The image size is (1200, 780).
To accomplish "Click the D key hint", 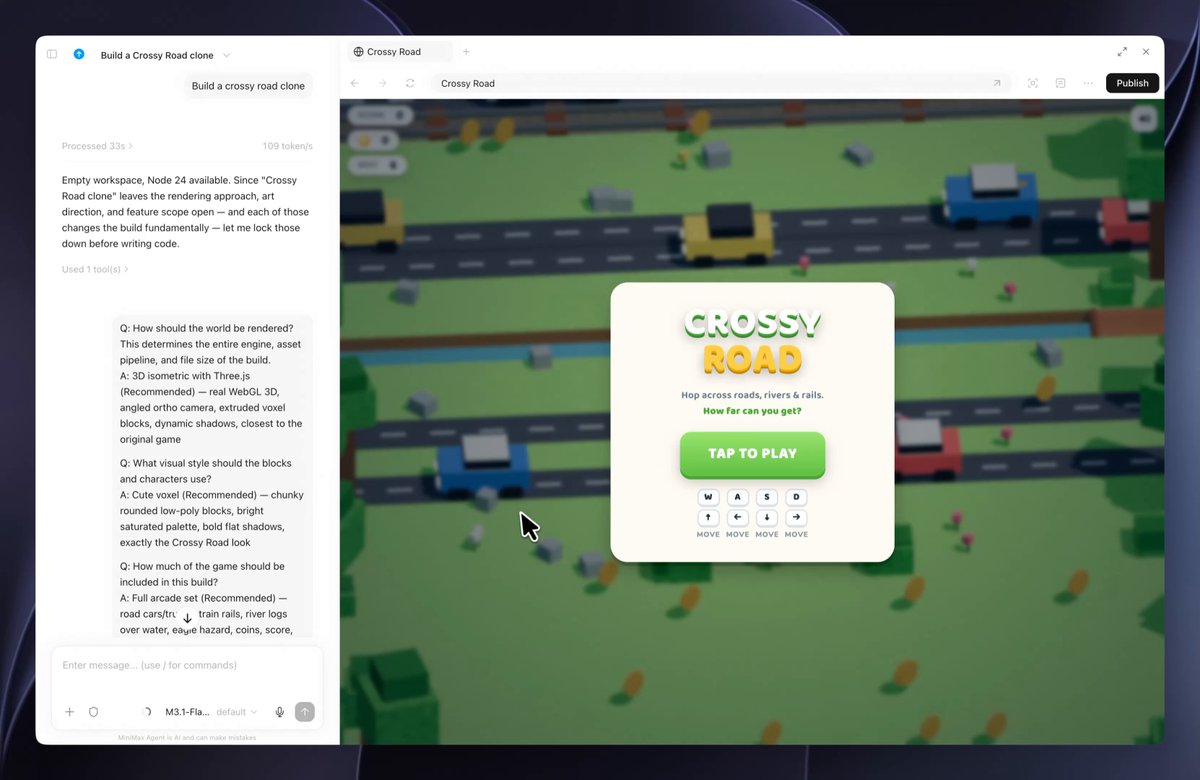I will click(x=796, y=497).
